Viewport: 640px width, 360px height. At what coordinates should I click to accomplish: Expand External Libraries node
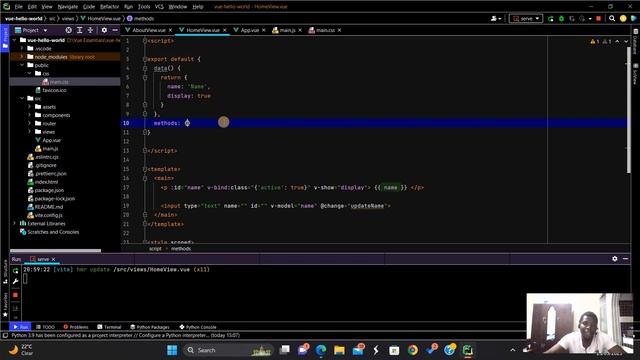click(x=15, y=223)
